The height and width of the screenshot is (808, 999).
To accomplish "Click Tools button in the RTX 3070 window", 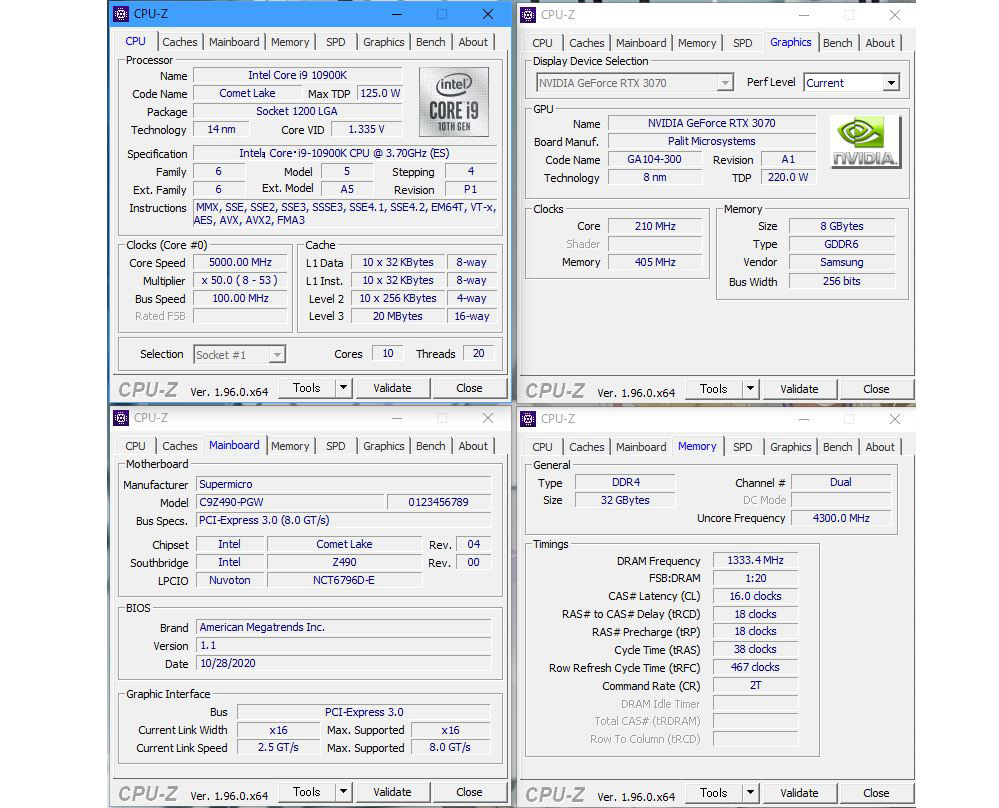I will [714, 389].
